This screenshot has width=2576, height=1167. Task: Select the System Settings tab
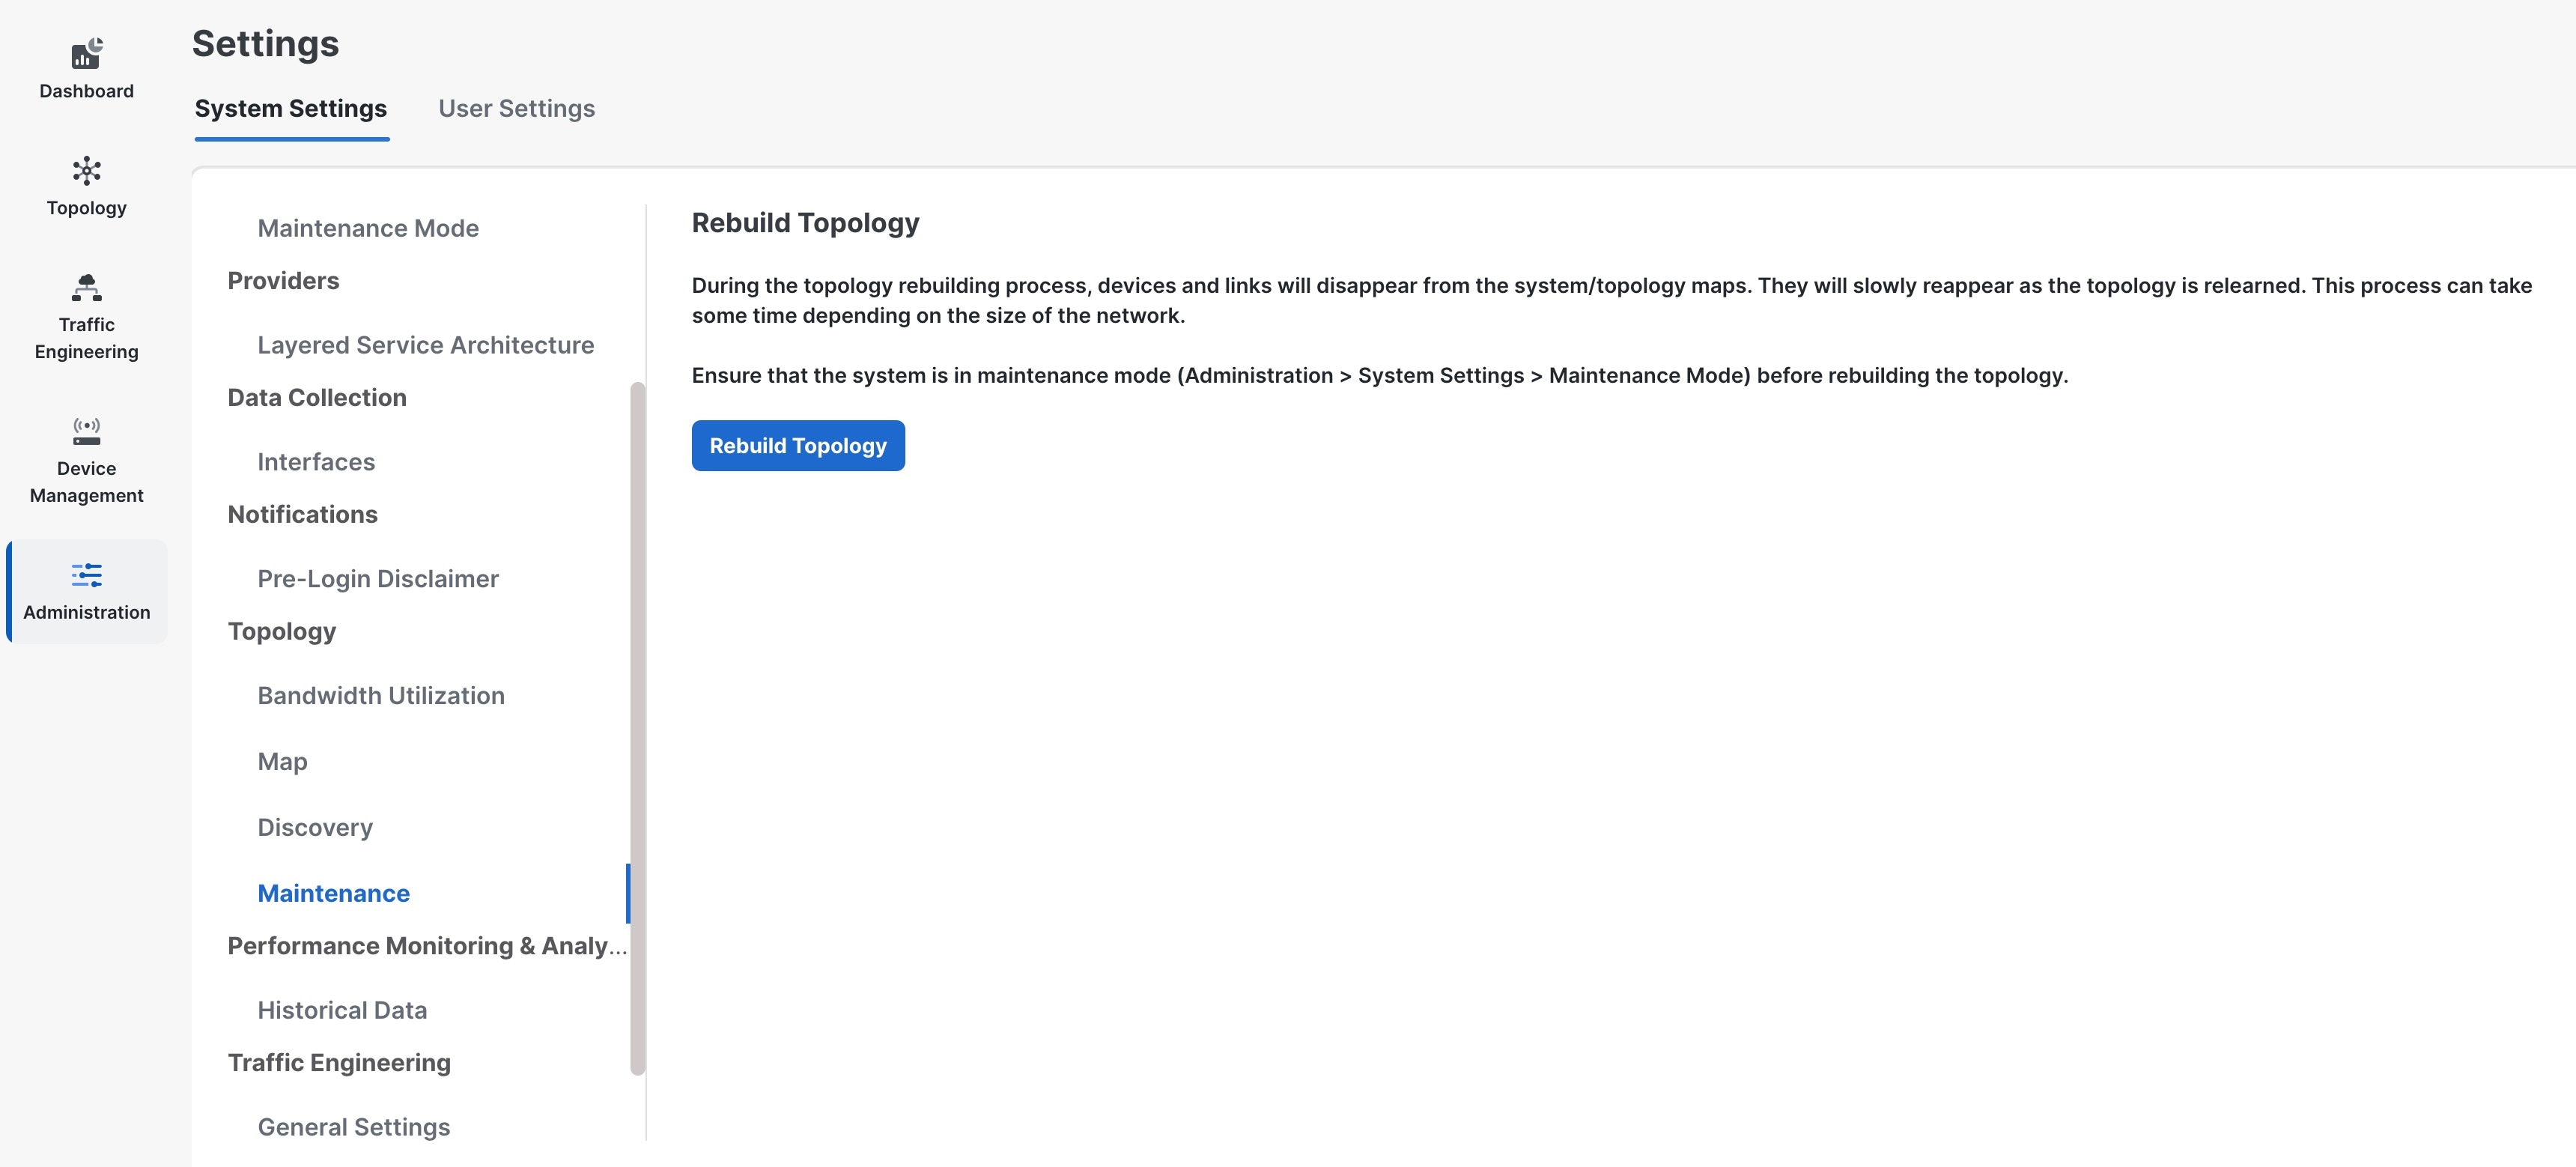coord(291,108)
